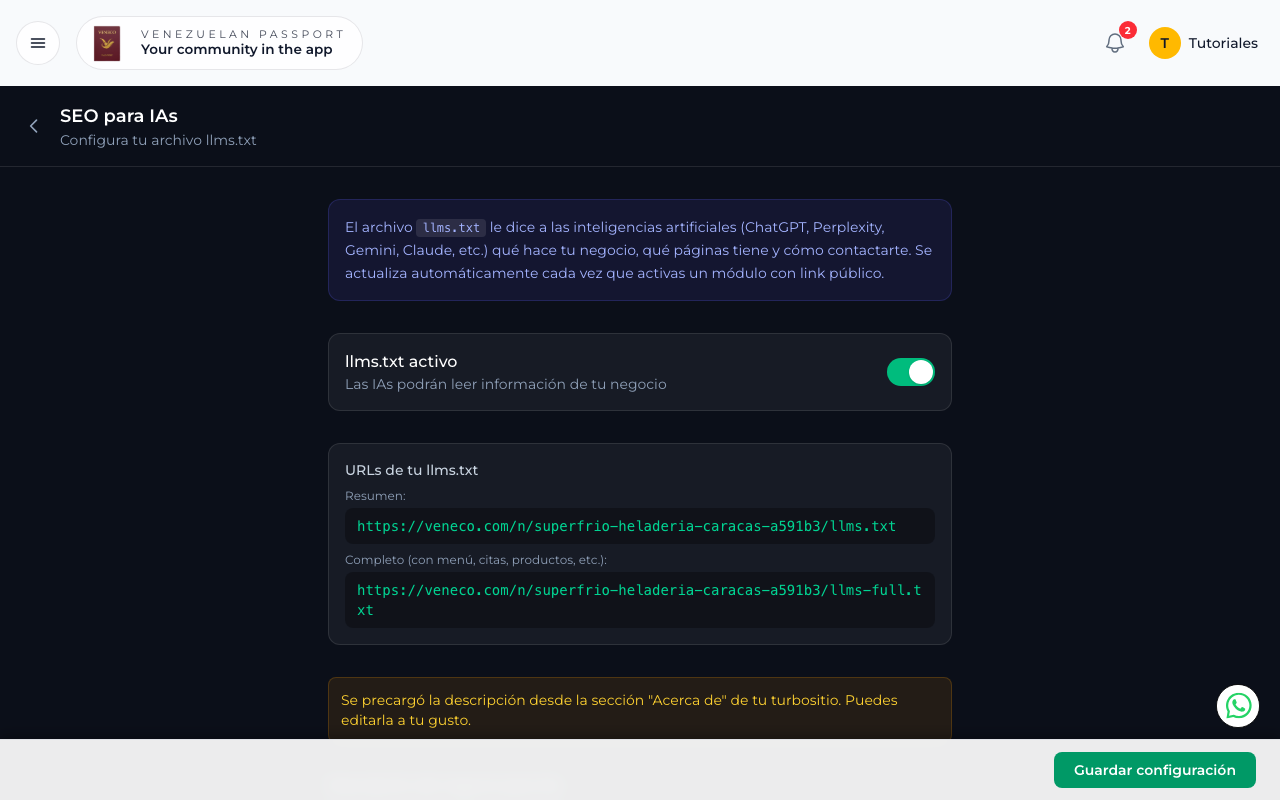Screen dimensions: 1280x800
Task: Click the Venezuelan Passport logo image
Action: click(107, 43)
